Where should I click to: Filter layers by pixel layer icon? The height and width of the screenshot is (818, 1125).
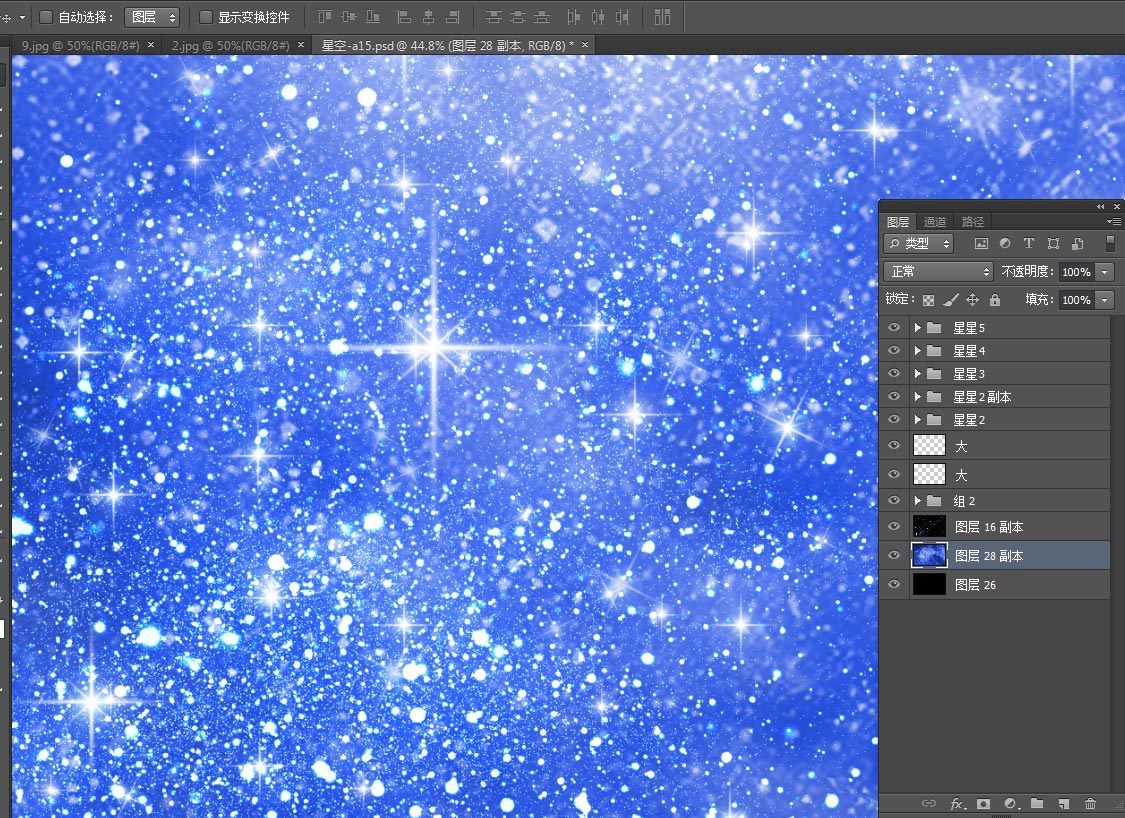[x=981, y=244]
